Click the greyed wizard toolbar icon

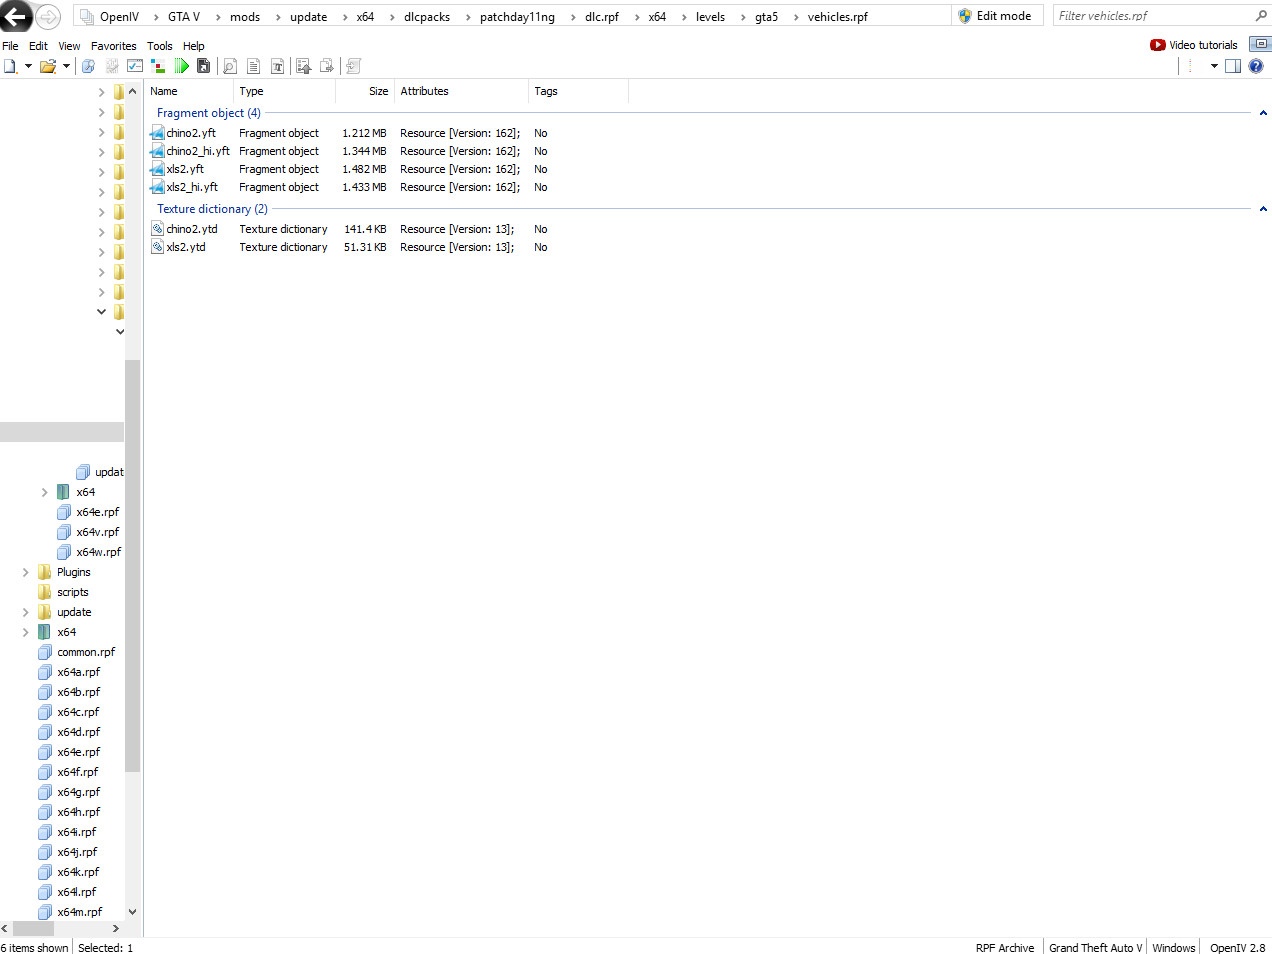(x=111, y=66)
